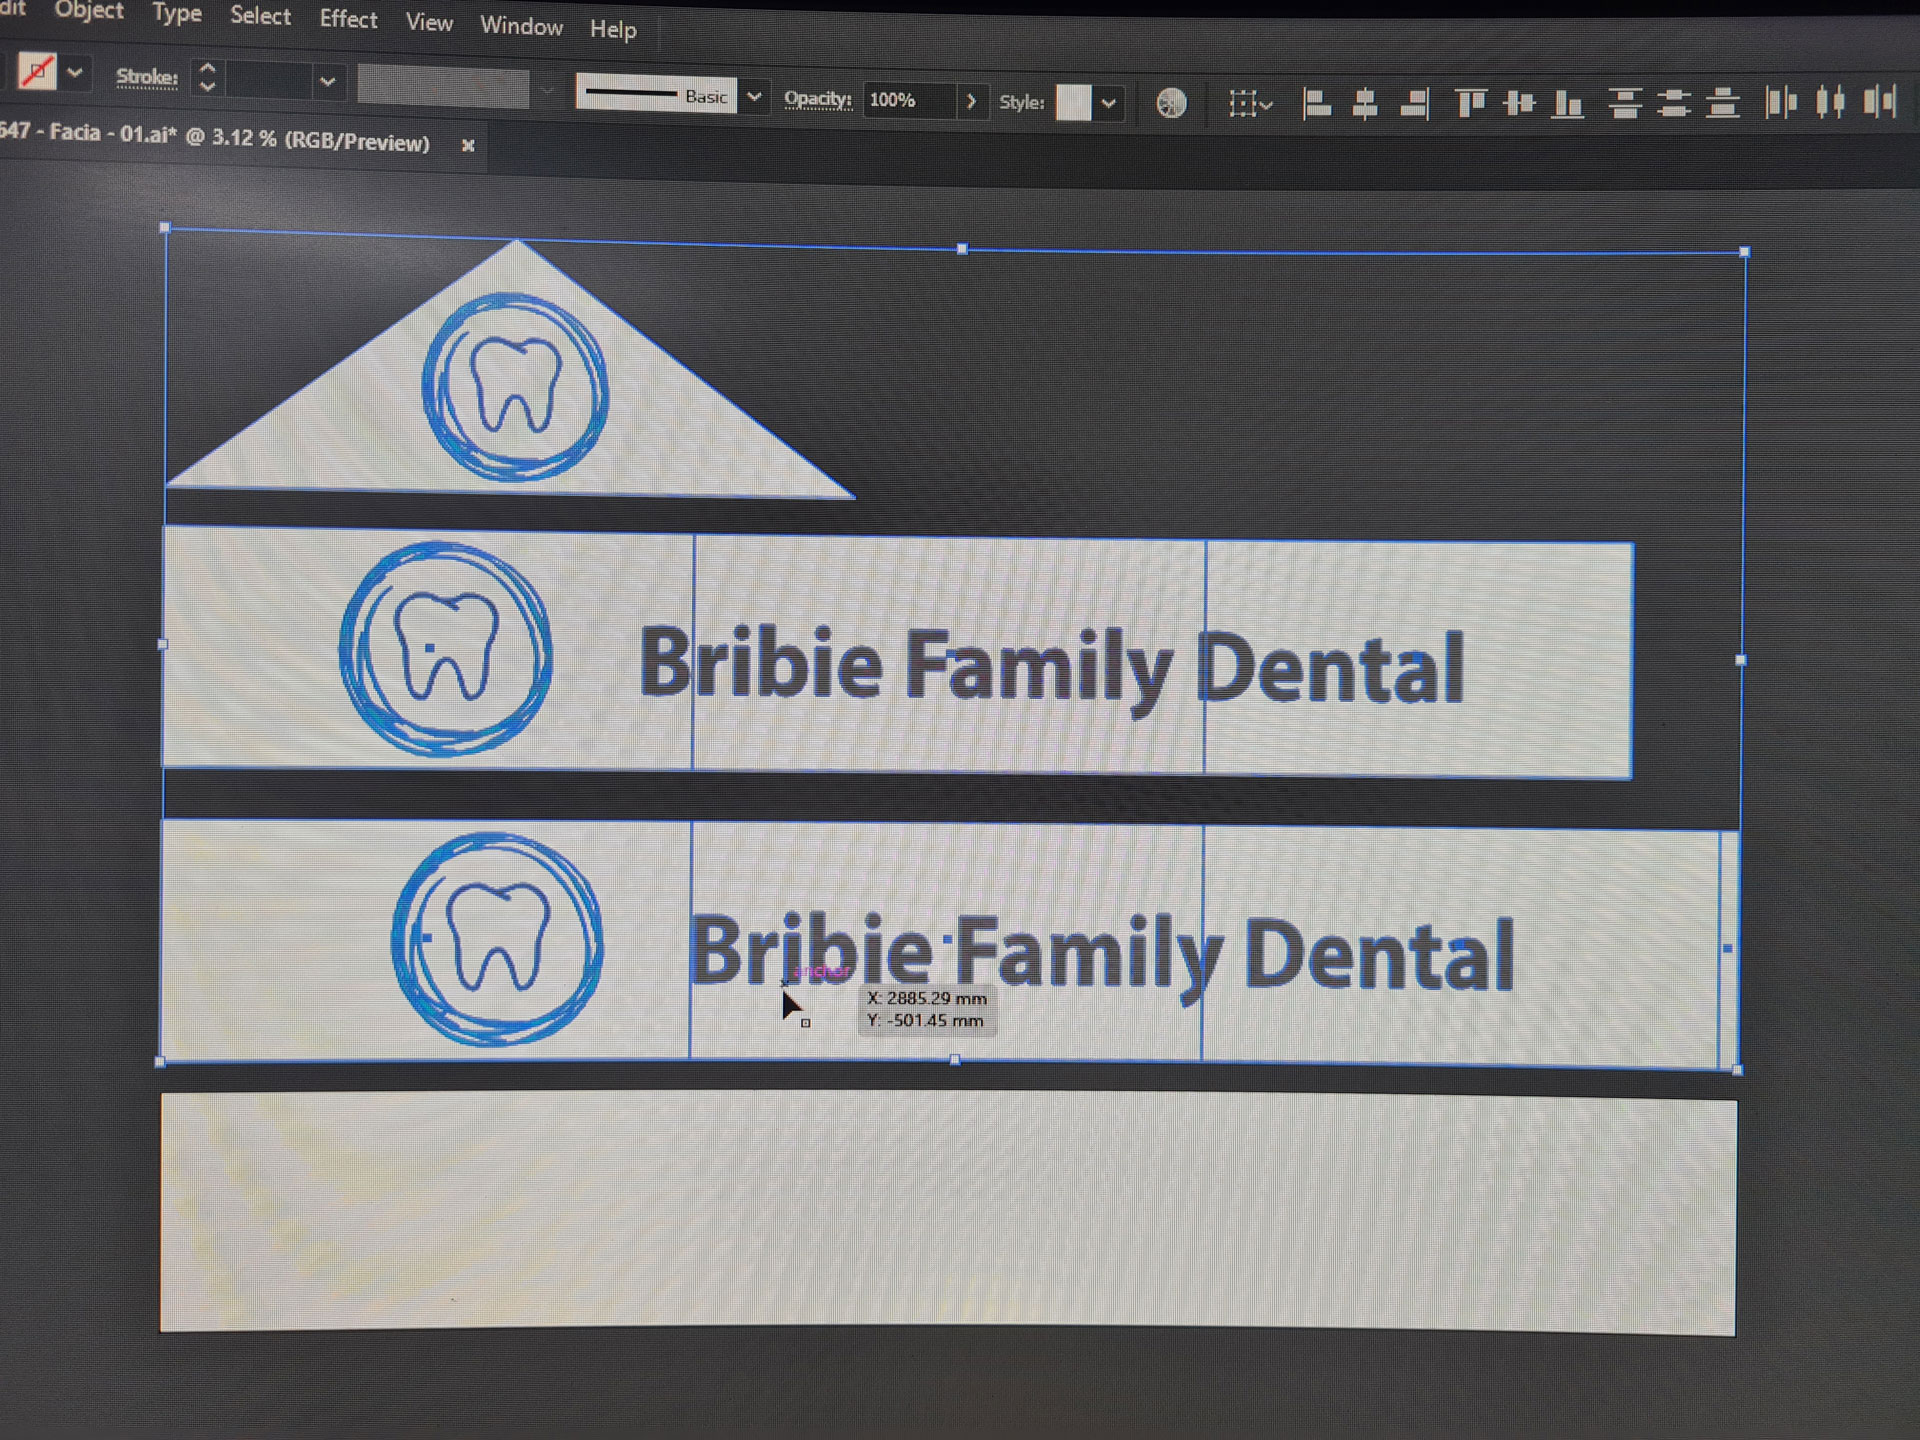Open the Basic brush definition dropdown
Image resolution: width=1920 pixels, height=1440 pixels.
pos(755,97)
